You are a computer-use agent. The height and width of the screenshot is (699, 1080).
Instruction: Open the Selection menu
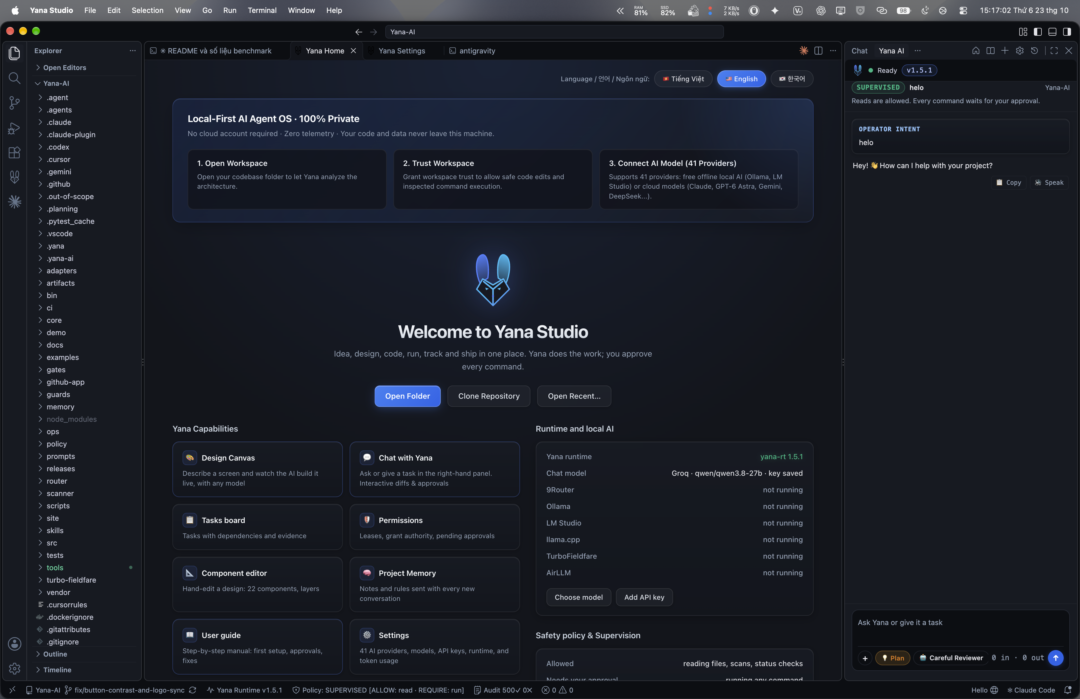(147, 10)
